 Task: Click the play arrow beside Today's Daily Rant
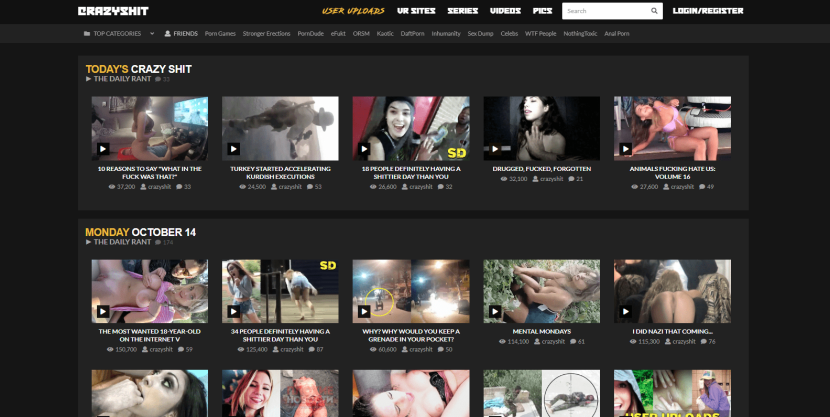pos(89,78)
